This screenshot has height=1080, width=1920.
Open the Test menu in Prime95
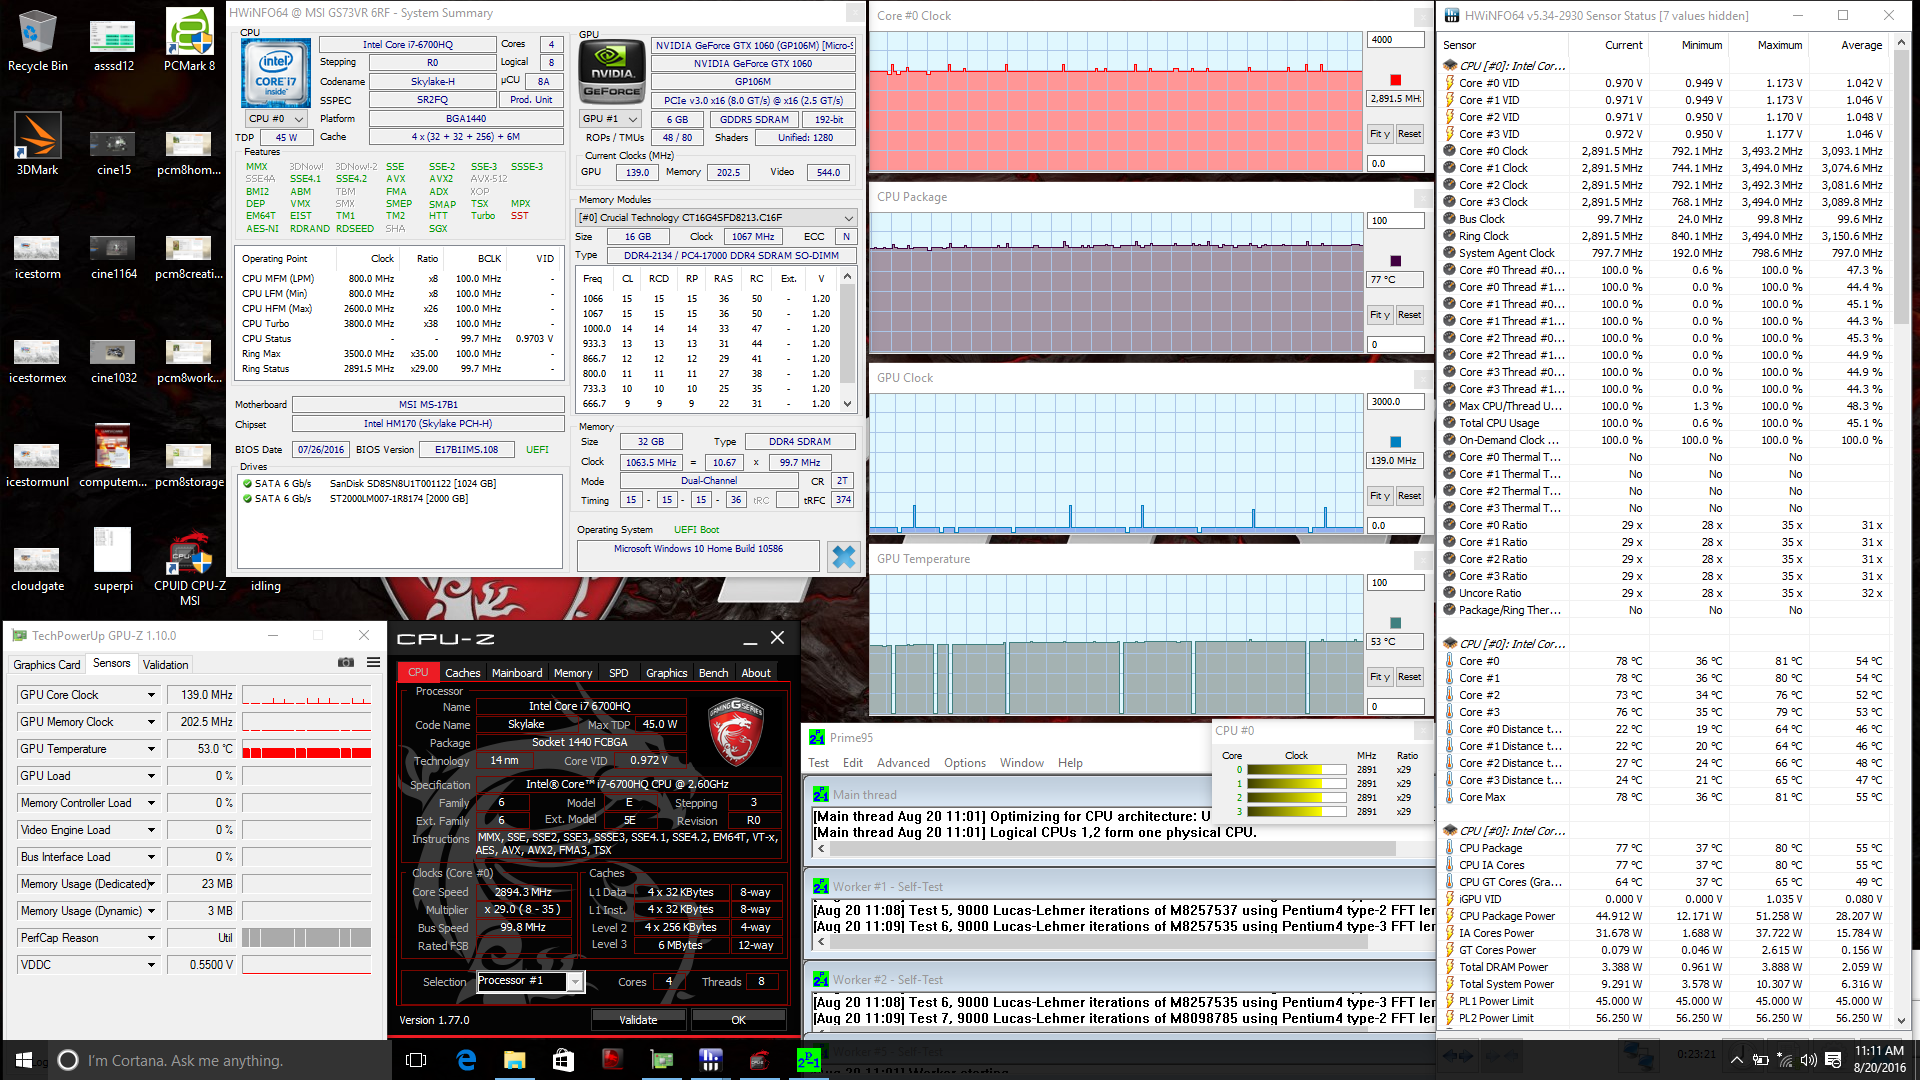pyautogui.click(x=818, y=763)
